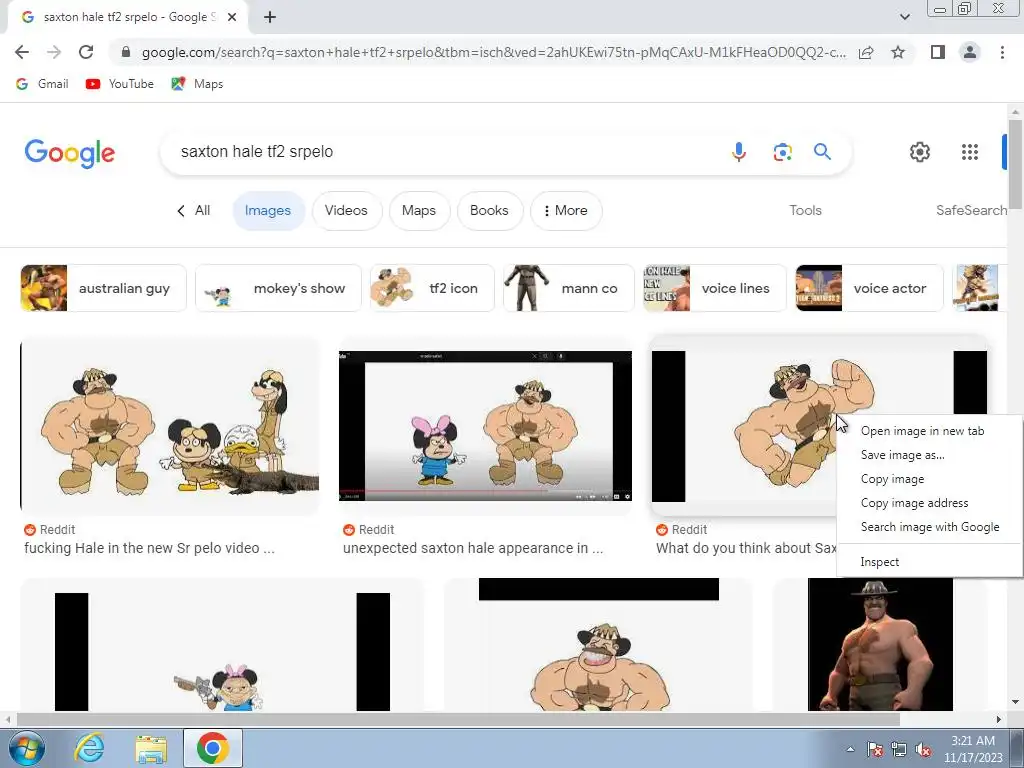This screenshot has height=768, width=1024.
Task: Open the Mokey with shotgun image
Action: click(x=222, y=644)
